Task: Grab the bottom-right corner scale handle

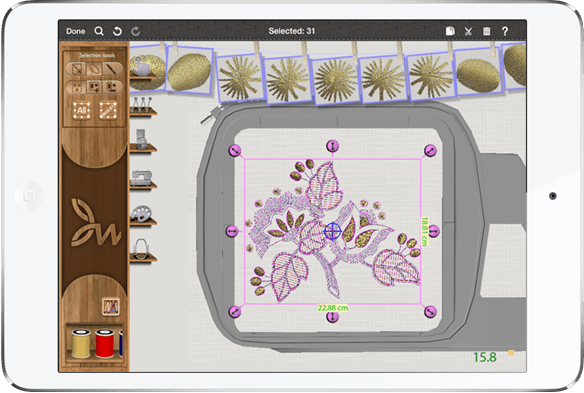Action: click(x=430, y=311)
